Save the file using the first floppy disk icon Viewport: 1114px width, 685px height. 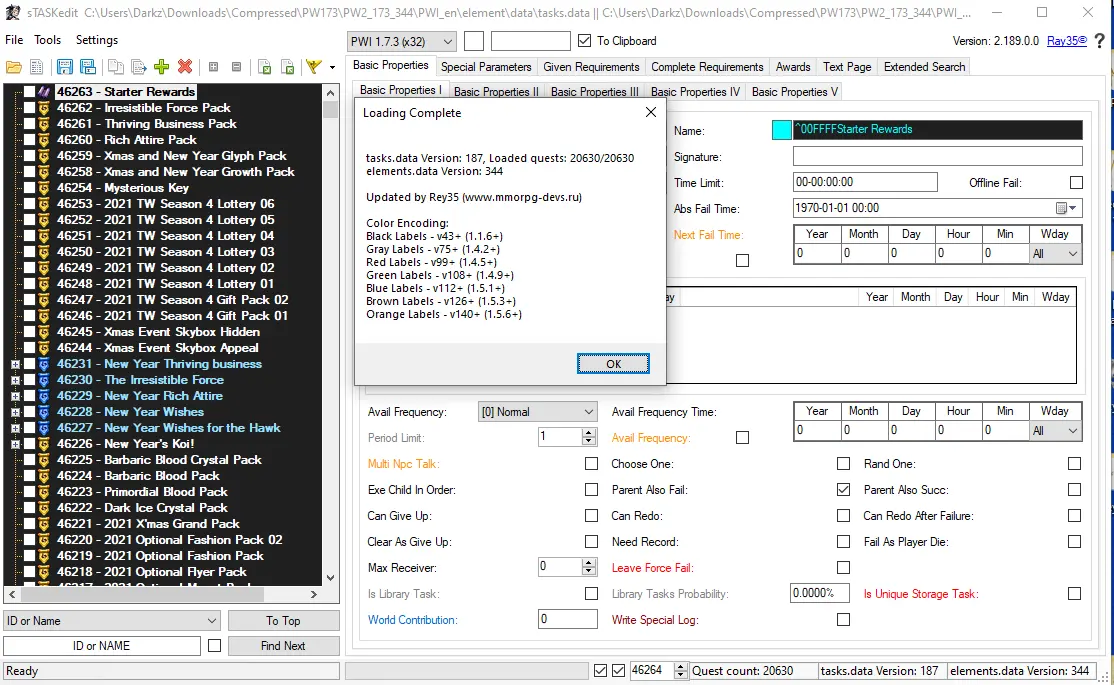pos(65,68)
